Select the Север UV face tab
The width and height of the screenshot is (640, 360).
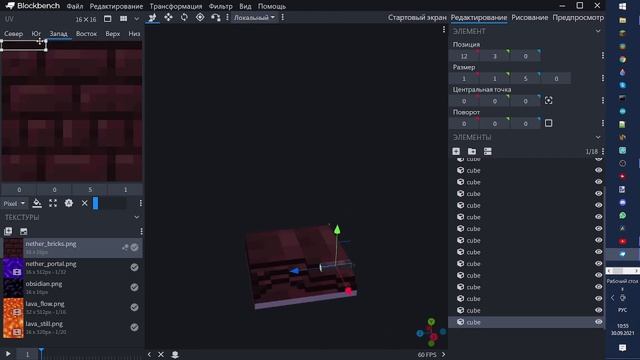13,34
